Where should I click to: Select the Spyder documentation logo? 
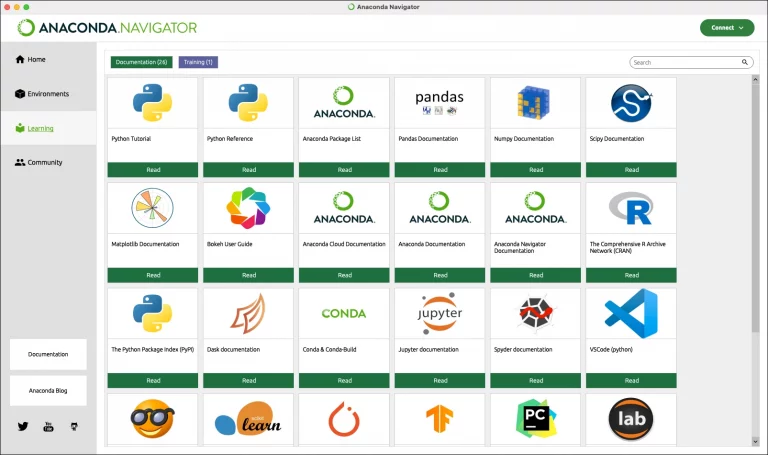(x=536, y=313)
